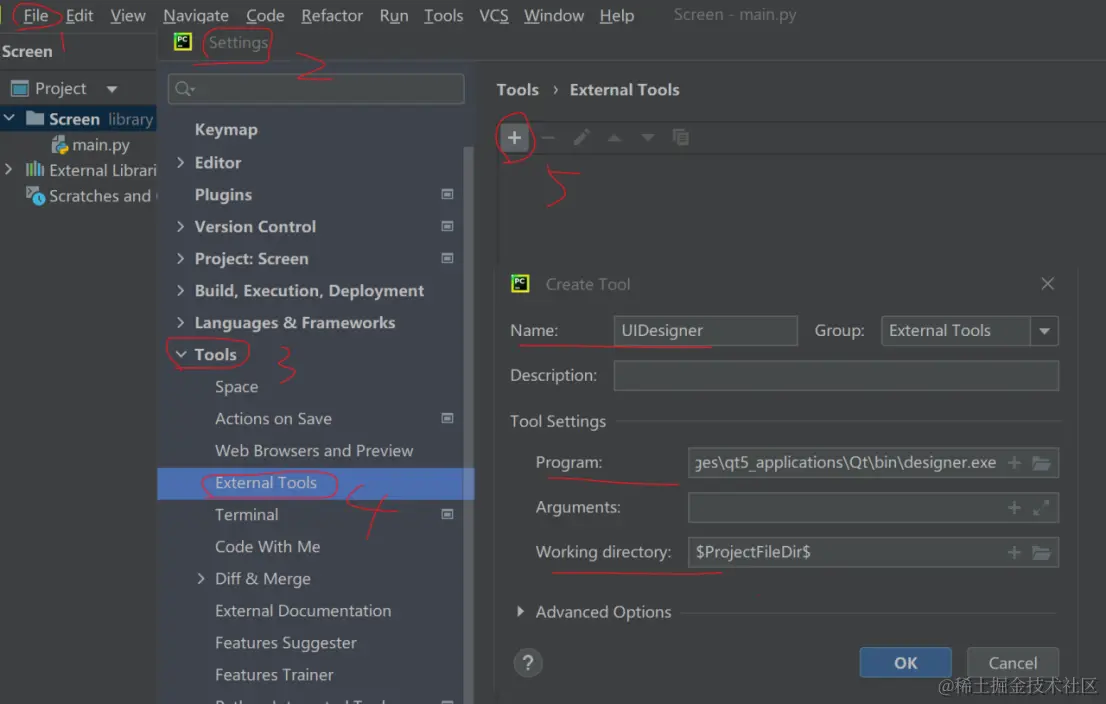Collapse the Screen project folder
Image resolution: width=1106 pixels, height=704 pixels.
[10, 118]
